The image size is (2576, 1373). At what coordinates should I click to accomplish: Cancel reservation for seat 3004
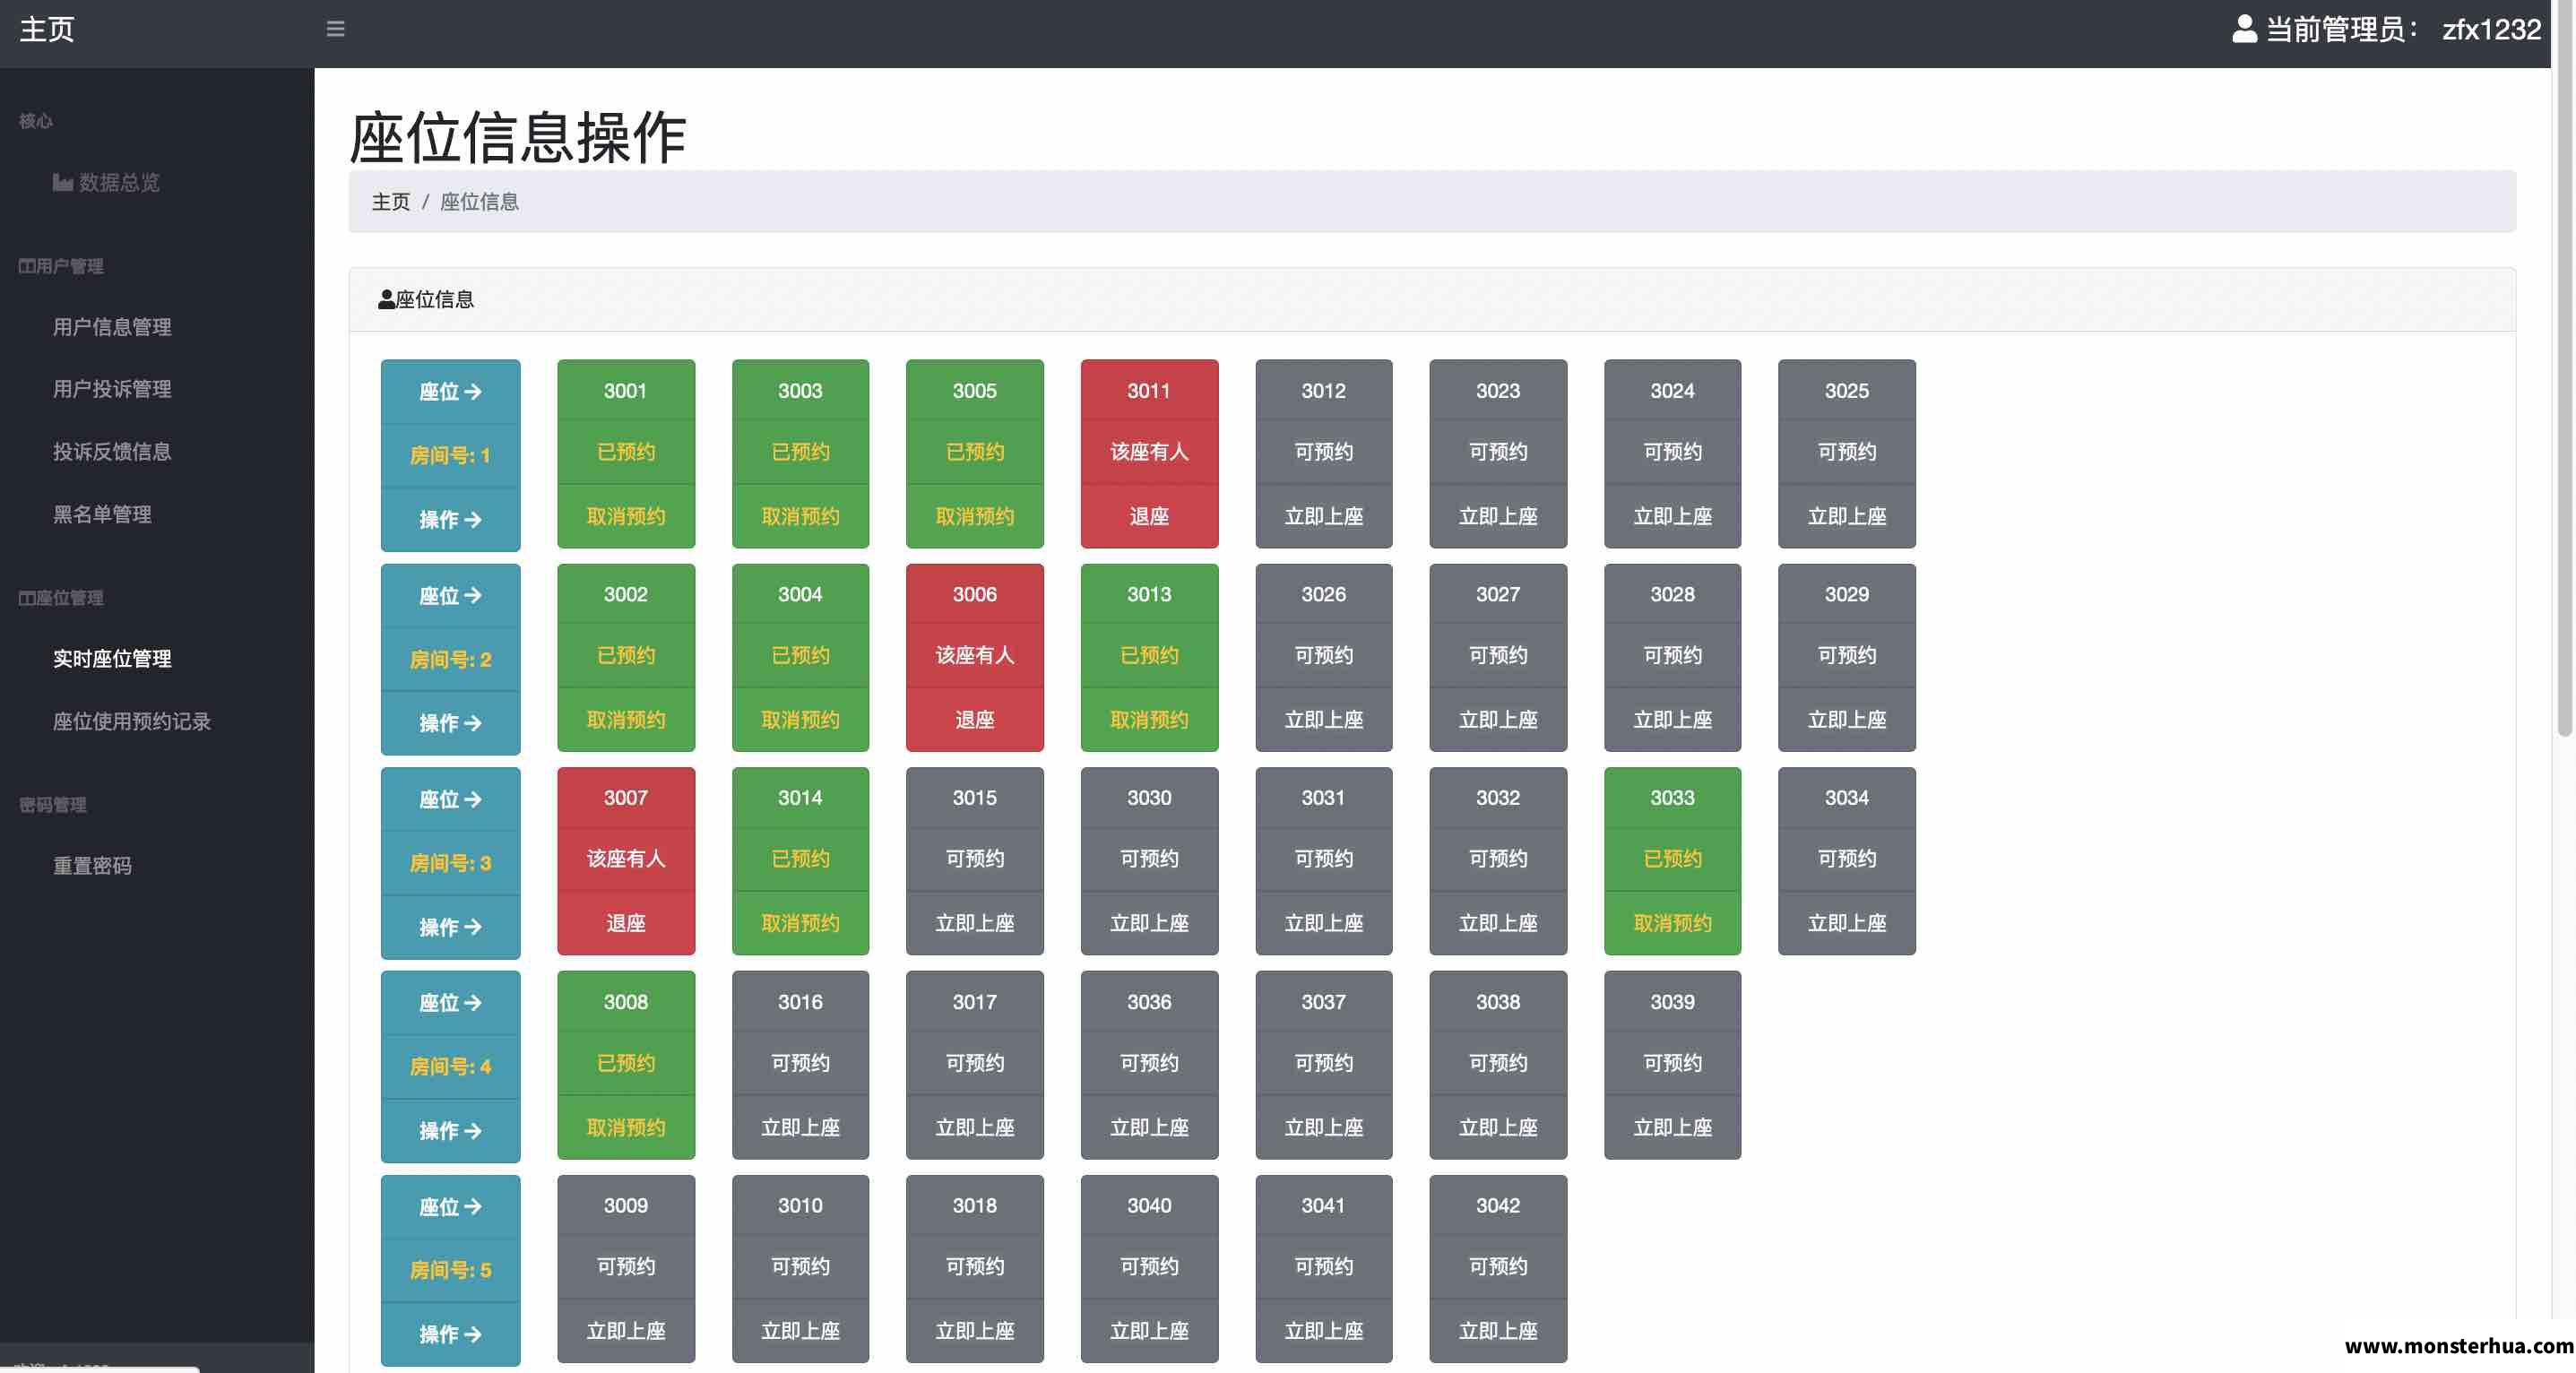(800, 720)
